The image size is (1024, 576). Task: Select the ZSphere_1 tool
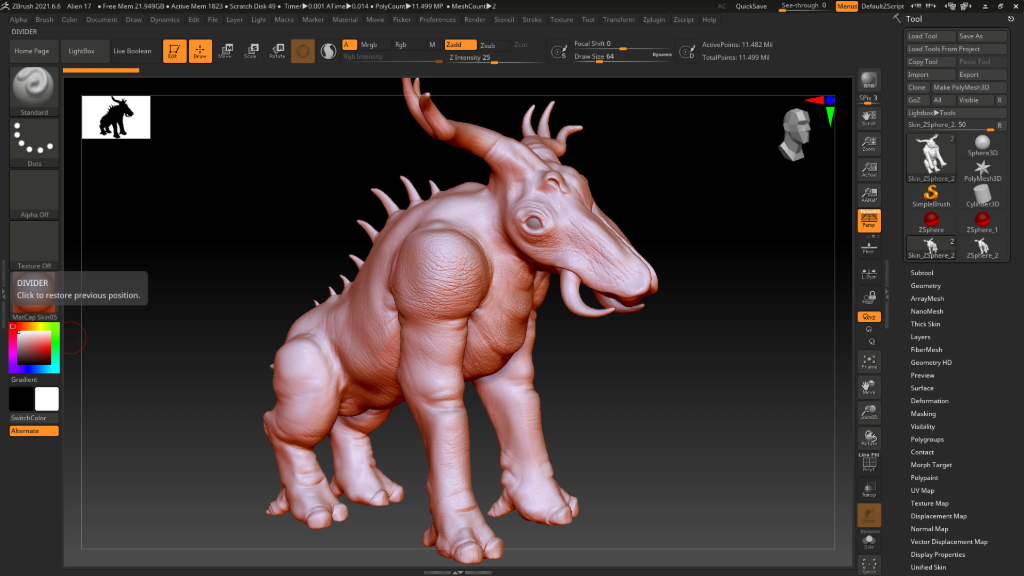click(982, 222)
